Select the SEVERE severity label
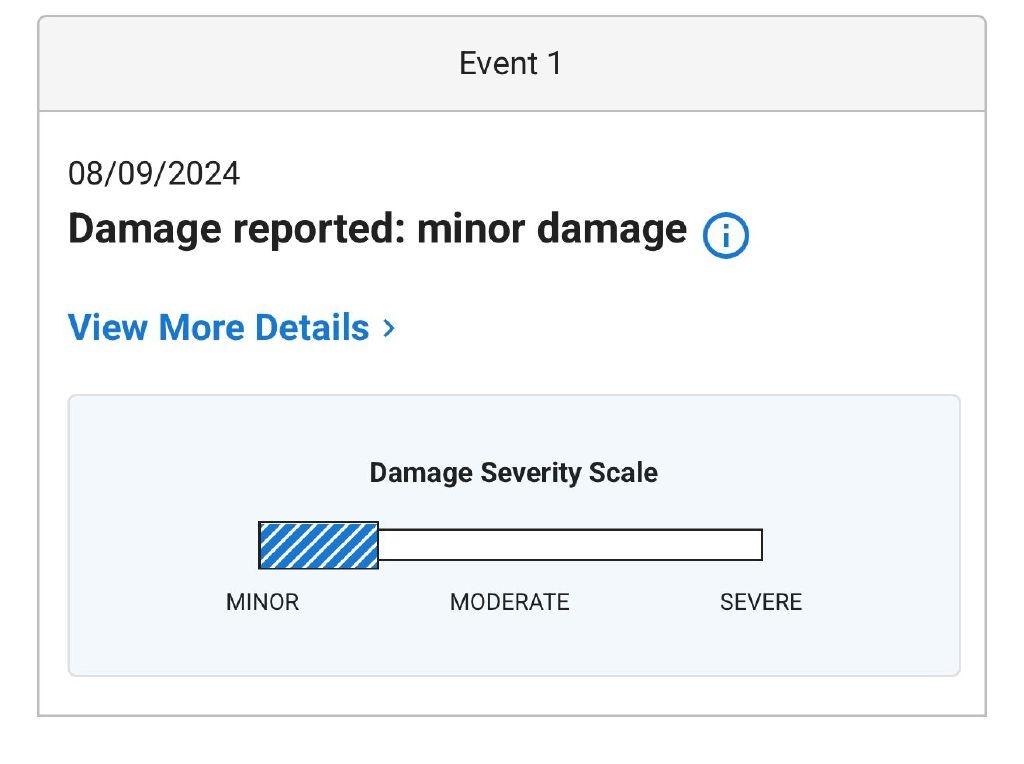Screen dimensions: 1024x764 (x=761, y=602)
